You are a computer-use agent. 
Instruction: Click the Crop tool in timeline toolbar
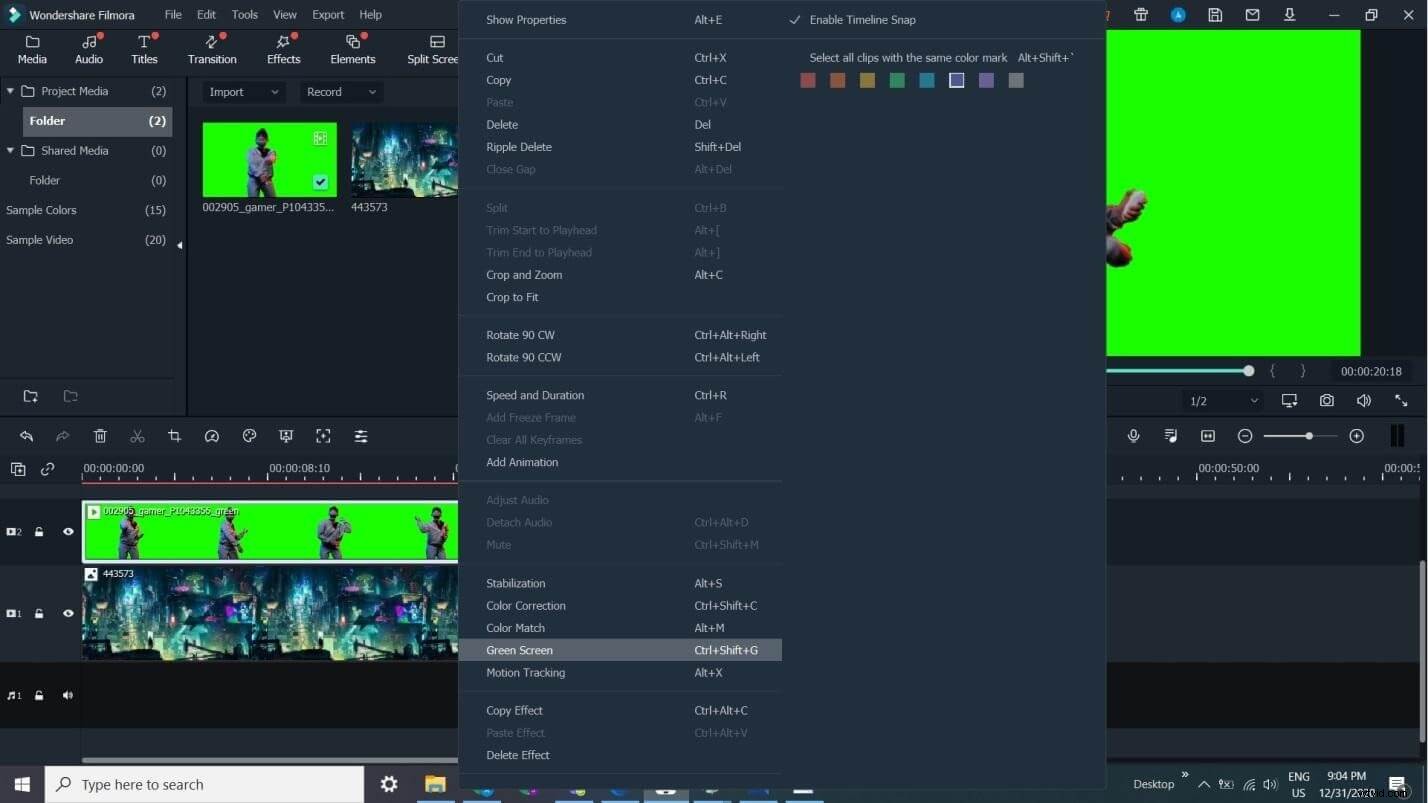coord(174,436)
